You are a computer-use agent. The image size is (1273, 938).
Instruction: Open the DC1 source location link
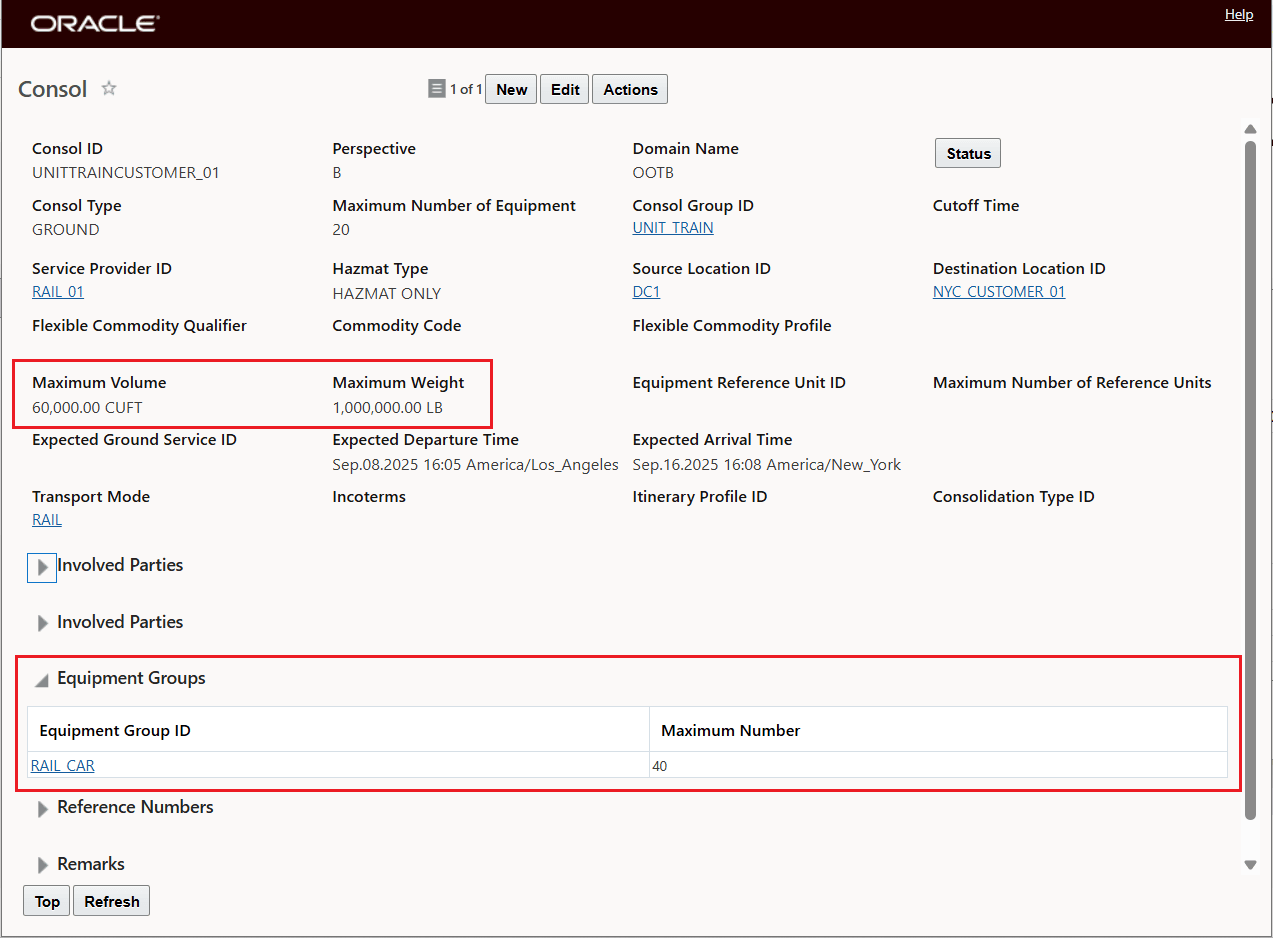pyautogui.click(x=646, y=291)
